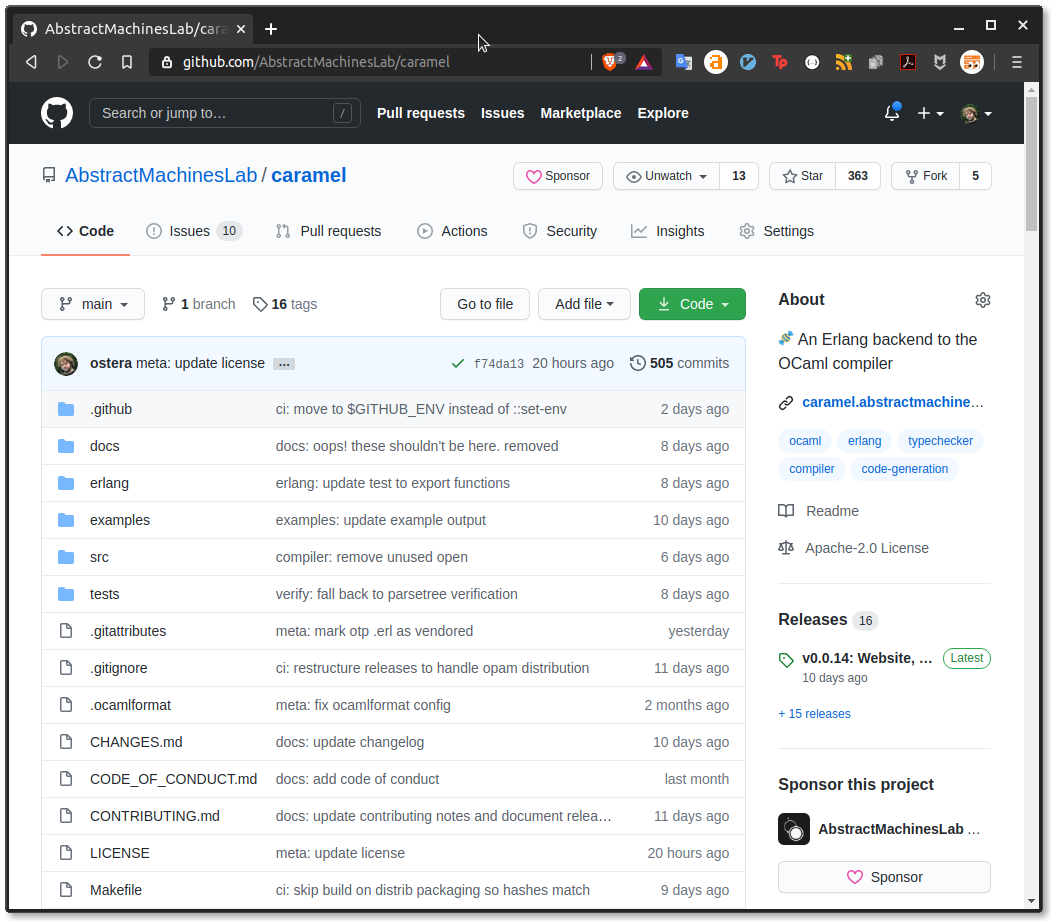Close the AbstractMachinesLab/caramel browser tab

241,29
